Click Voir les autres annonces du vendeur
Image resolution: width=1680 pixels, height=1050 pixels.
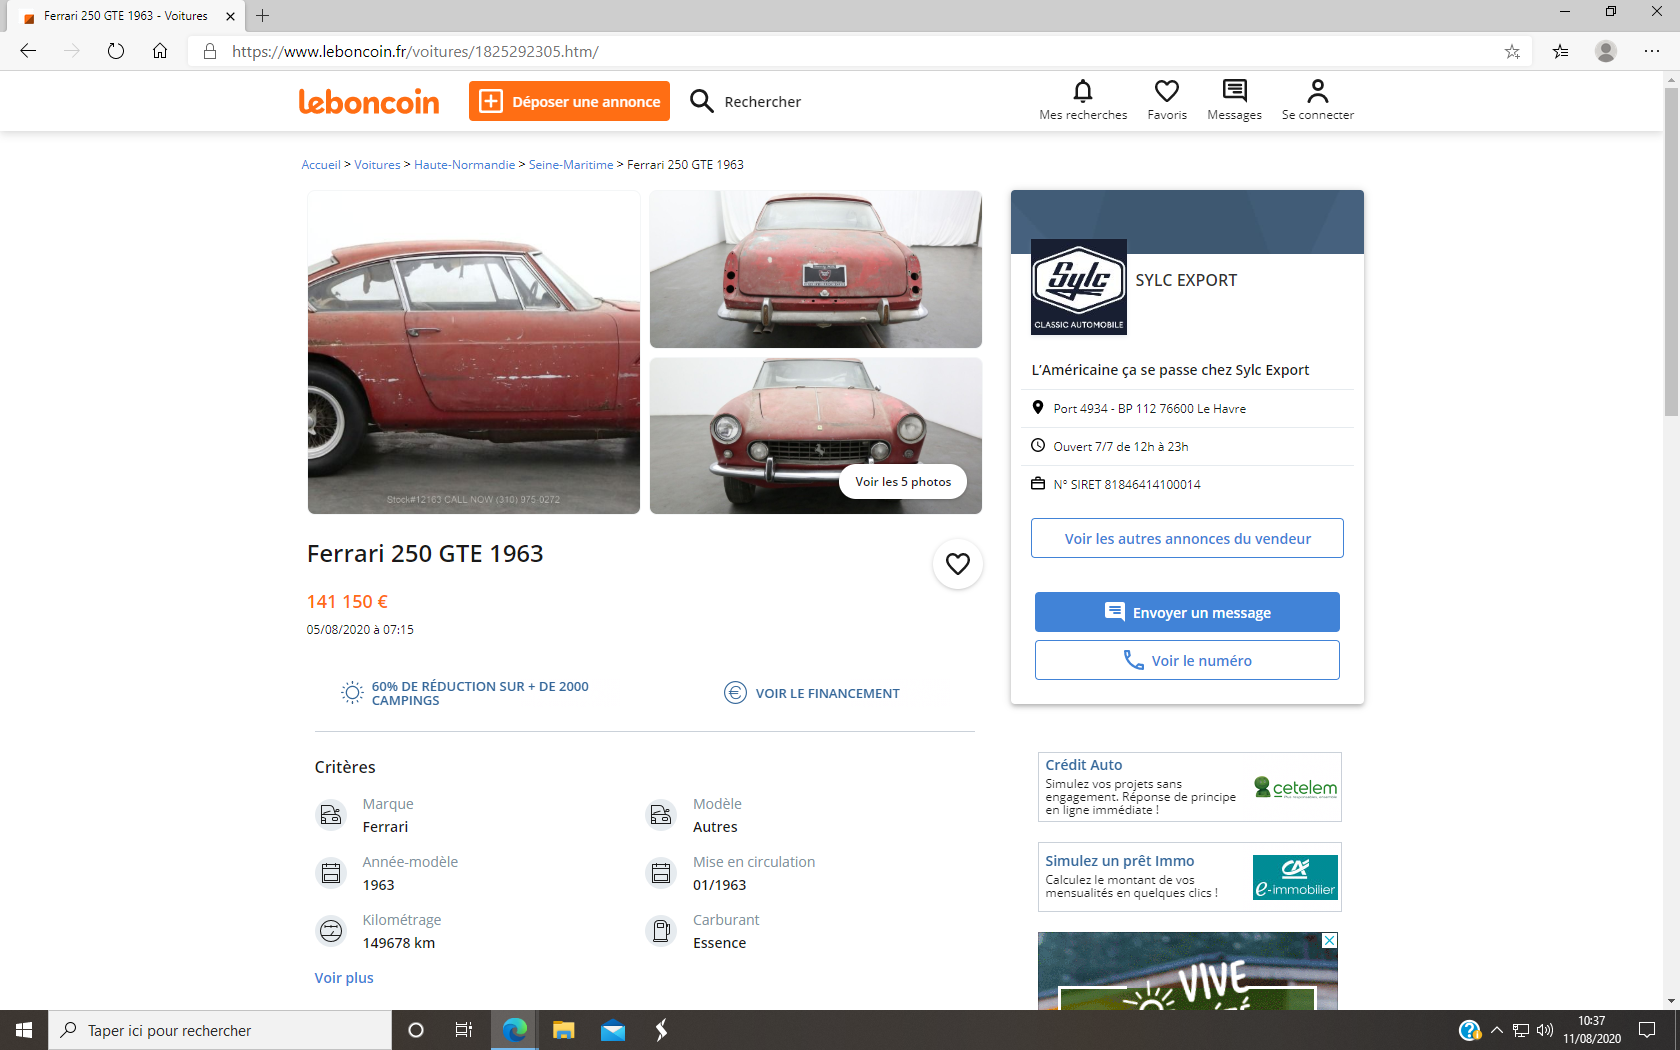tap(1187, 538)
